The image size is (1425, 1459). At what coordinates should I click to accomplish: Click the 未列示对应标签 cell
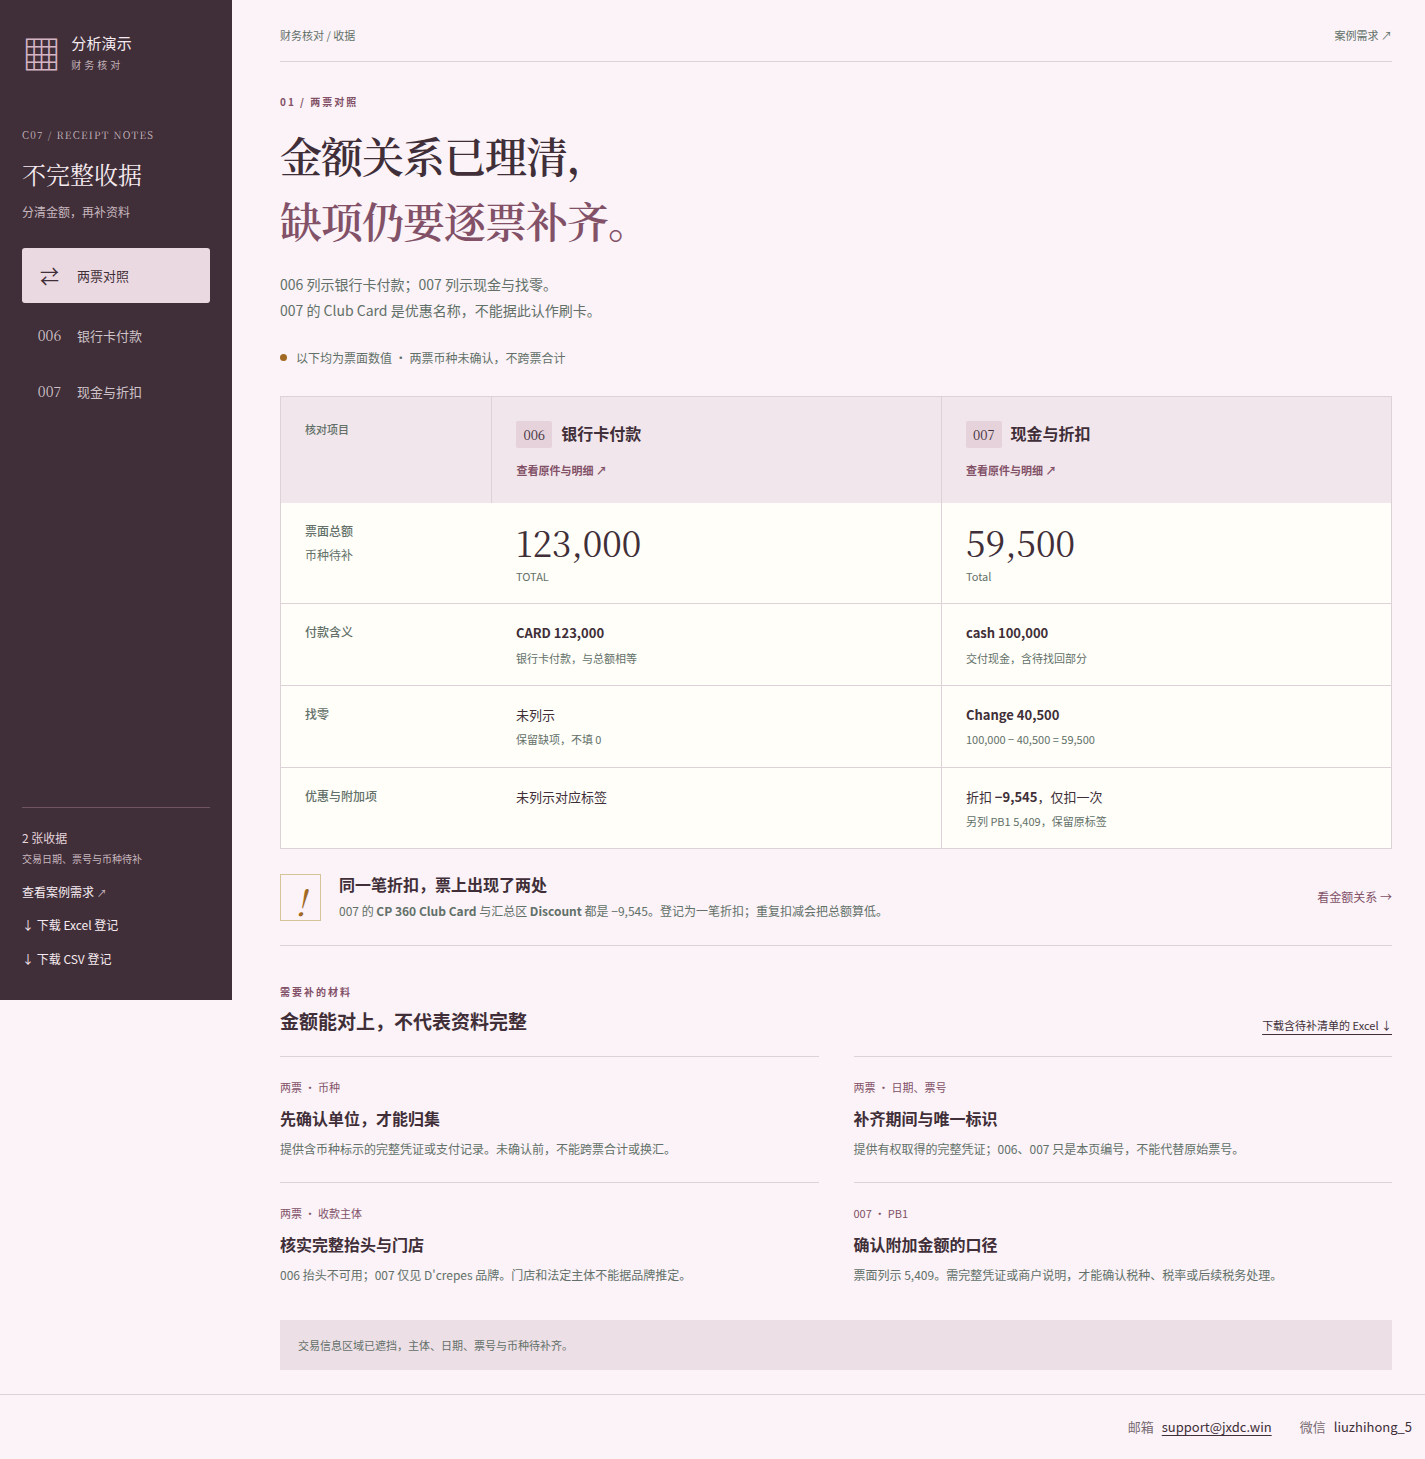click(561, 798)
